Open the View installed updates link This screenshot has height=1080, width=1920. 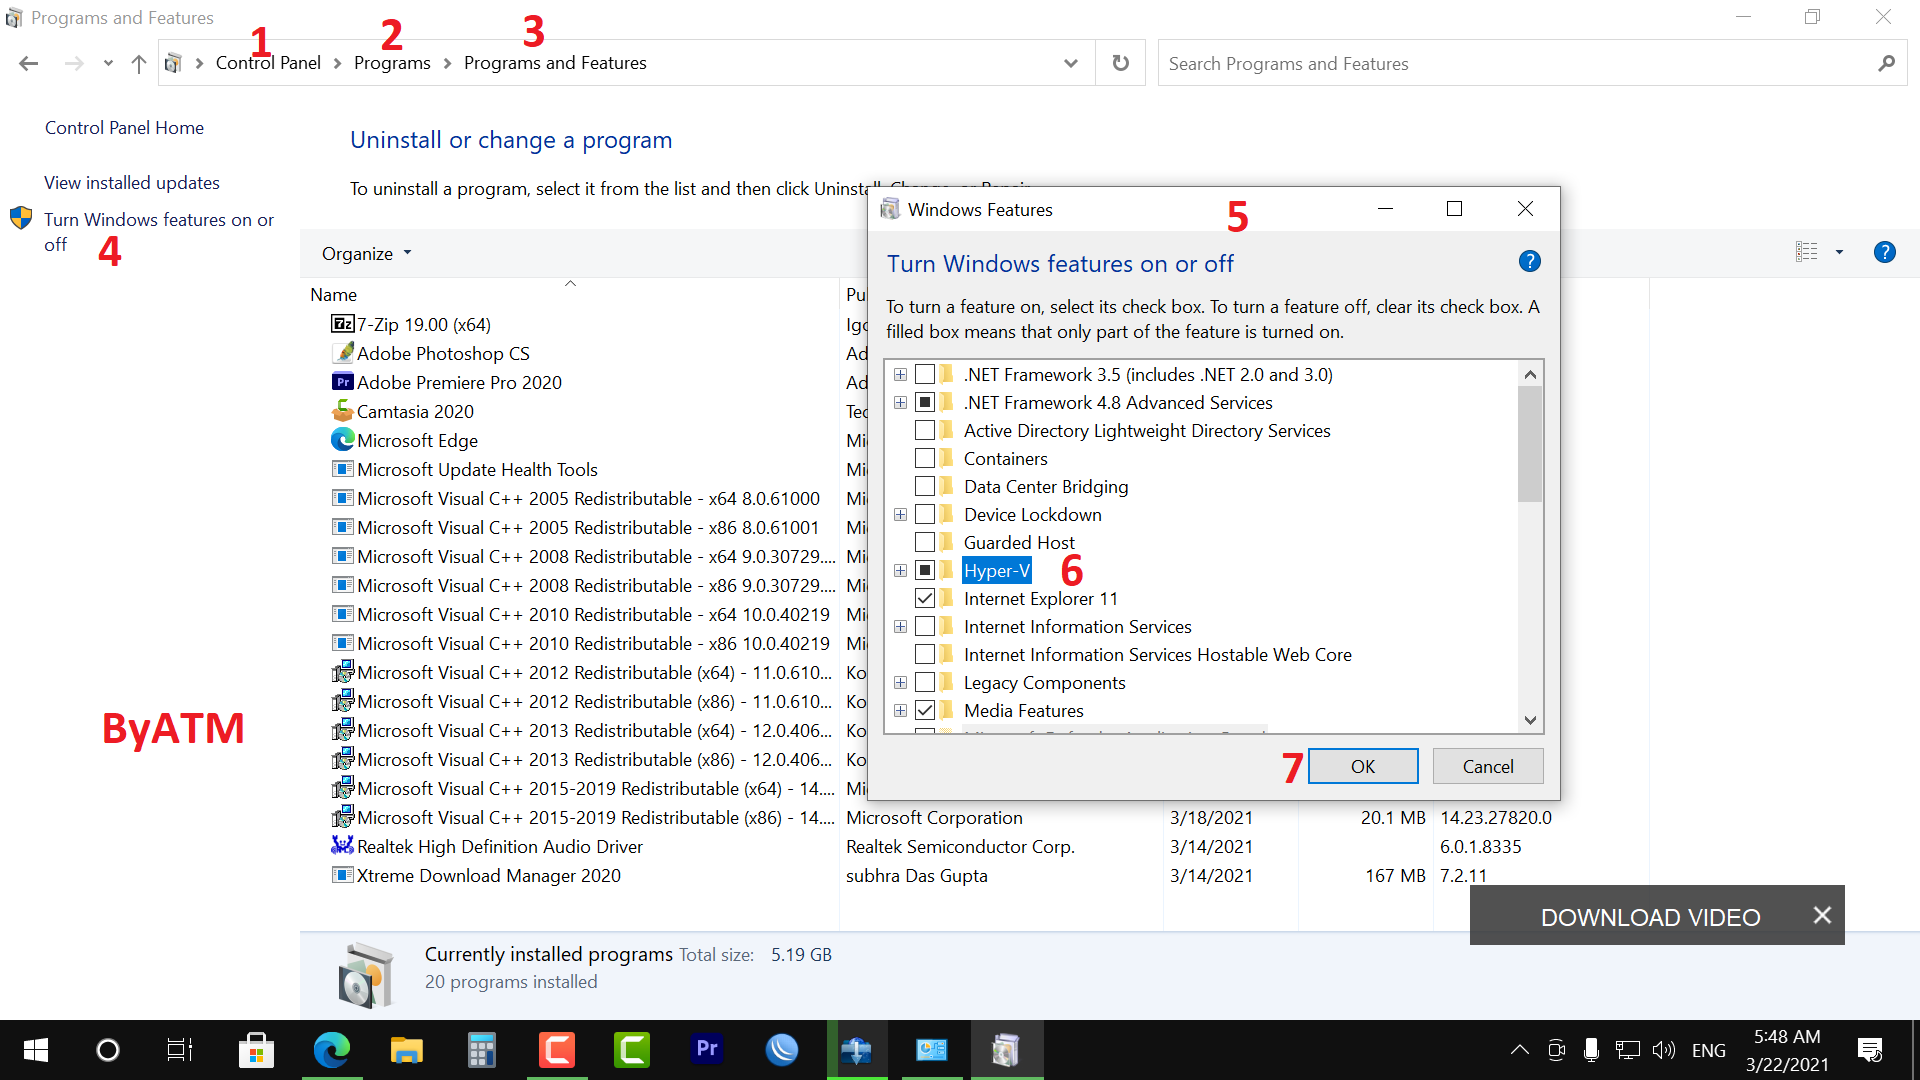(x=132, y=183)
